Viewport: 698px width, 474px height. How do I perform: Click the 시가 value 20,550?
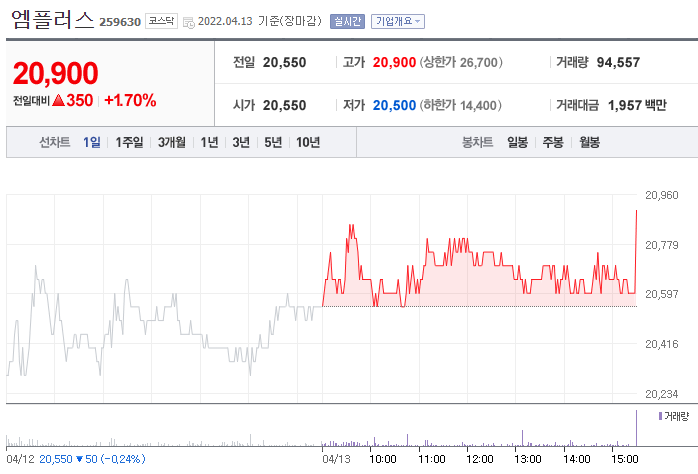(x=284, y=105)
